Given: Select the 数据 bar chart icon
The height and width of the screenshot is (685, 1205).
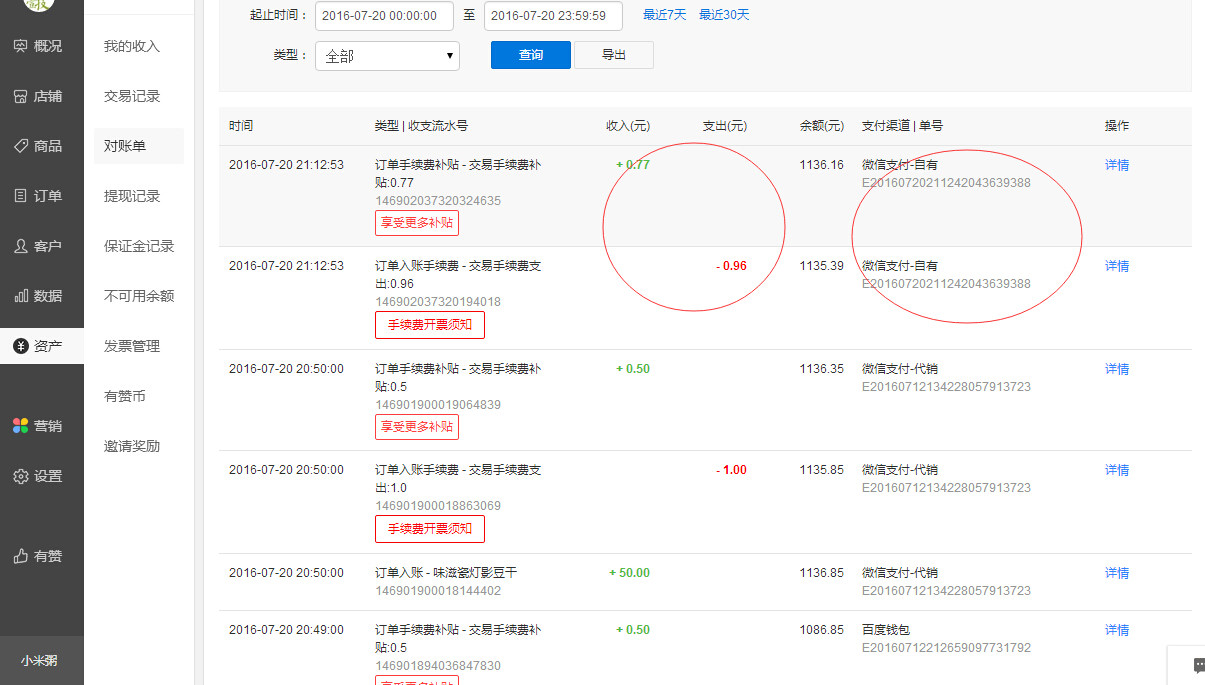Looking at the screenshot, I should pyautogui.click(x=20, y=296).
